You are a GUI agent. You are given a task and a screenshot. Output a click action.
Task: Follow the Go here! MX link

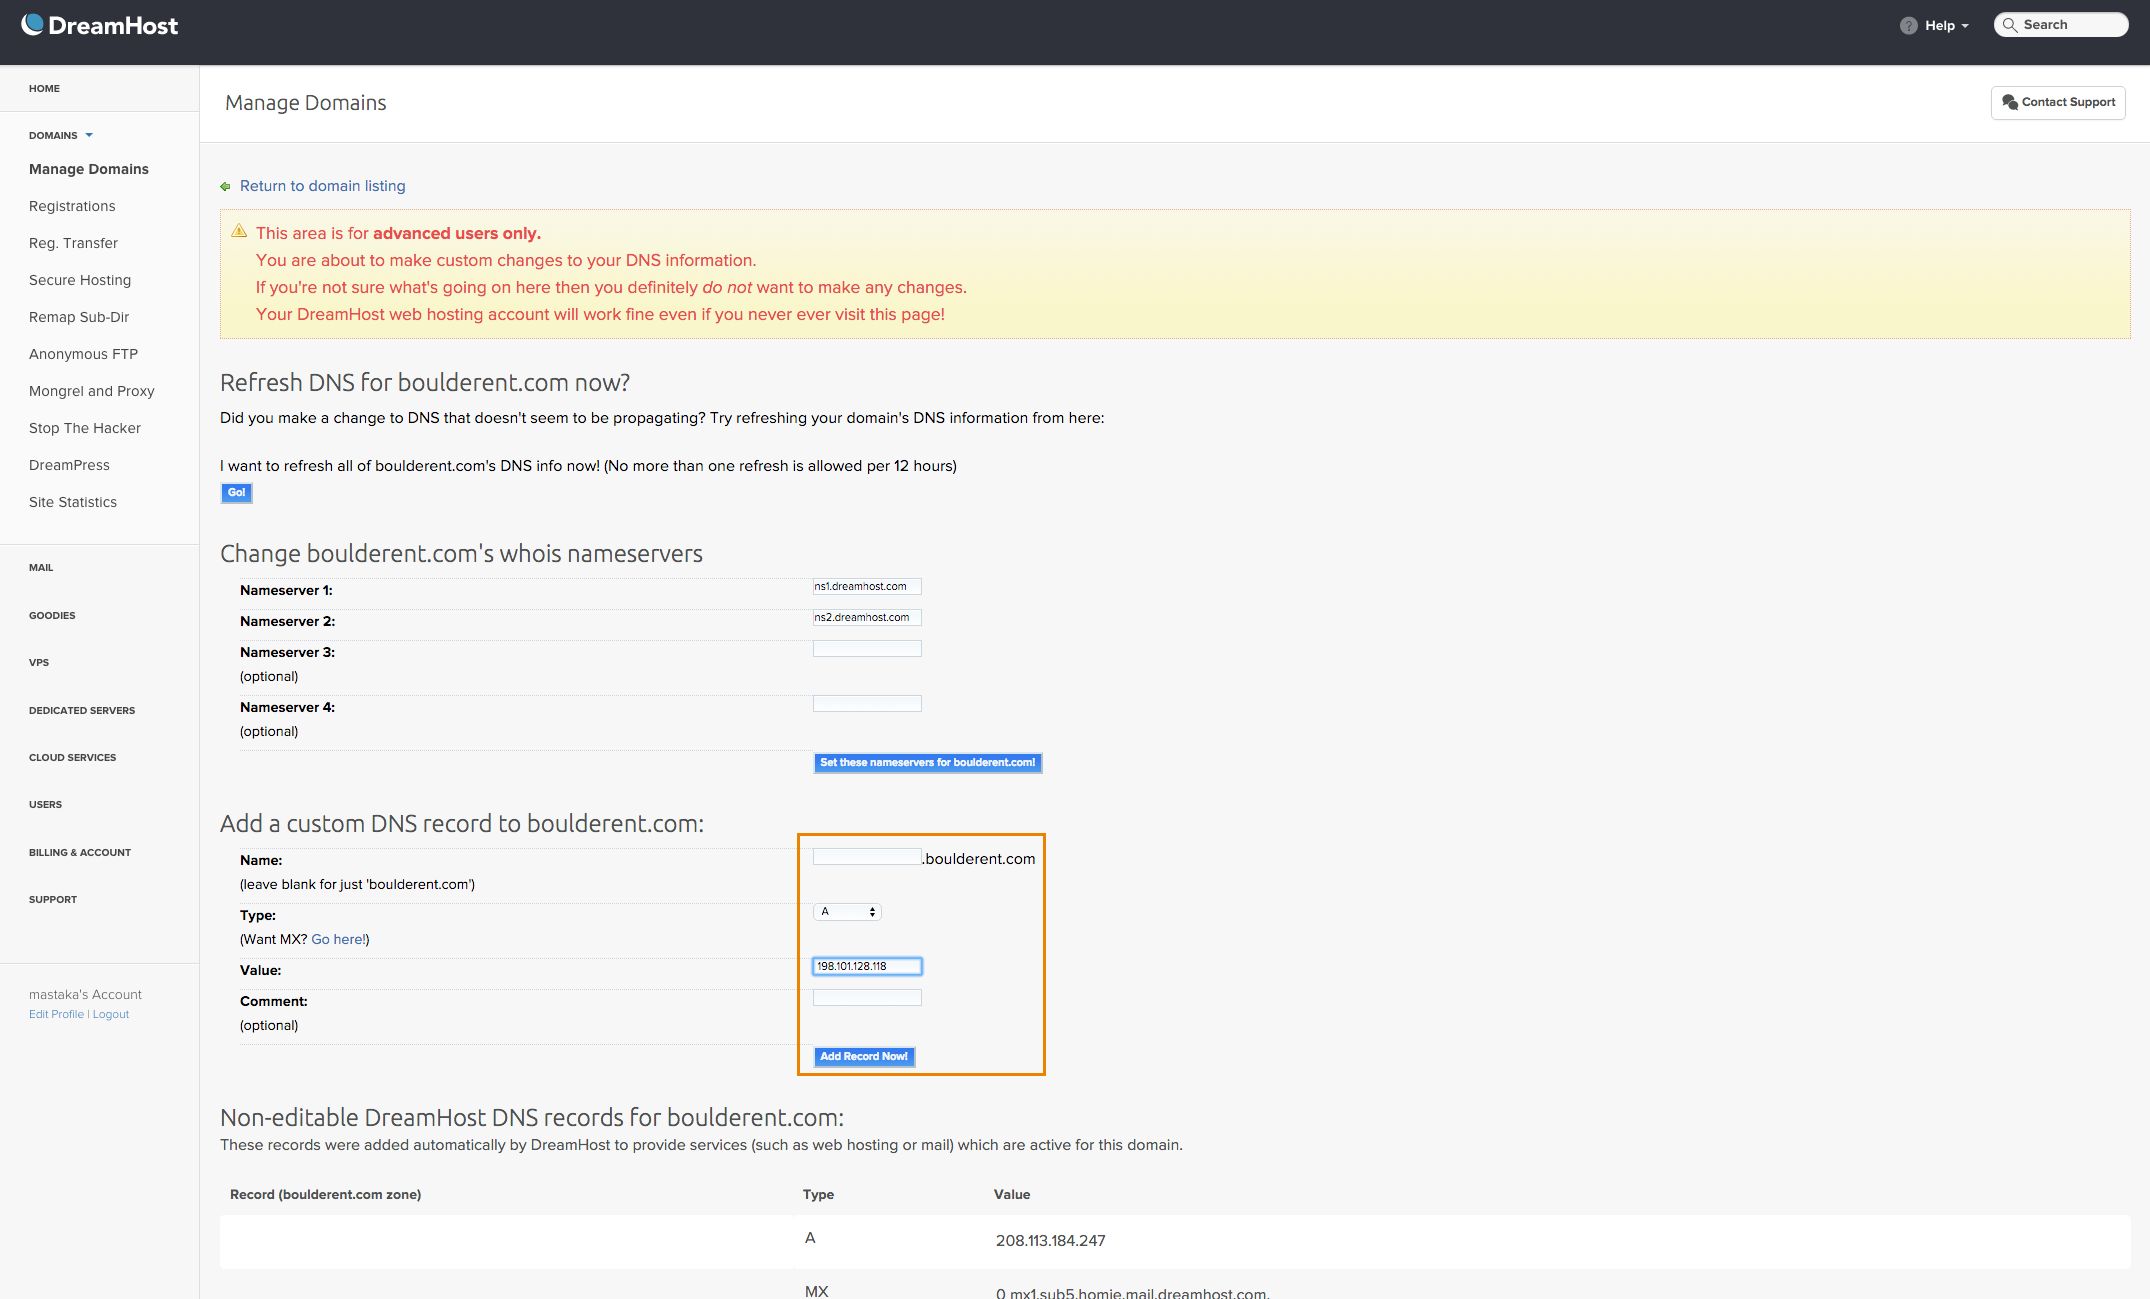pyautogui.click(x=337, y=939)
